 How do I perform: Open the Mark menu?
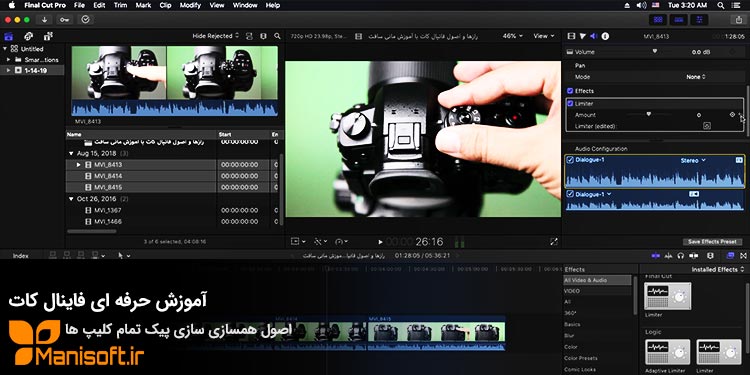point(143,5)
